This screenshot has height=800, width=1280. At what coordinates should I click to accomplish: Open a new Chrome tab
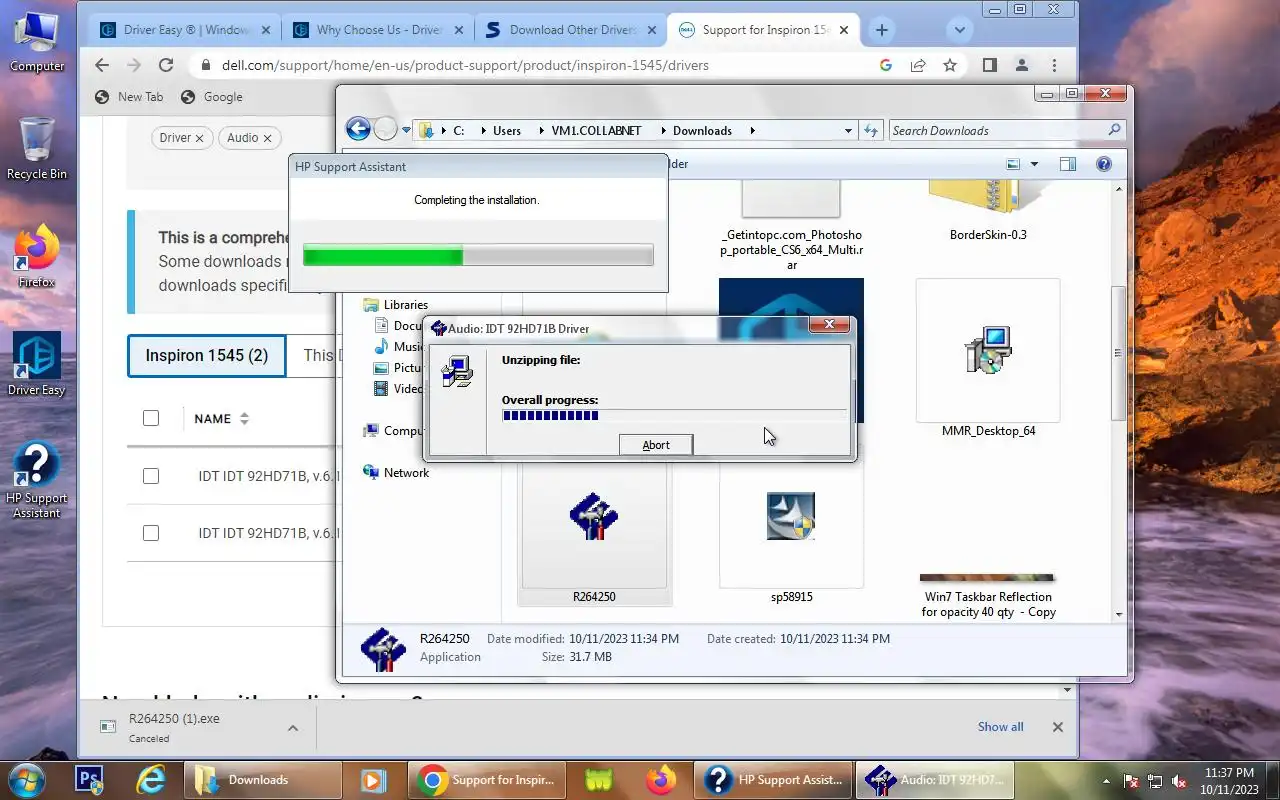881,30
